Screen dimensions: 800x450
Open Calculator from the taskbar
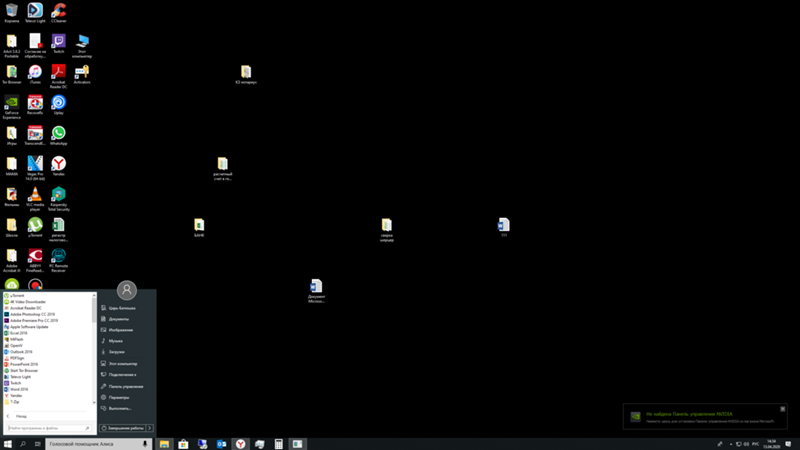point(279,444)
